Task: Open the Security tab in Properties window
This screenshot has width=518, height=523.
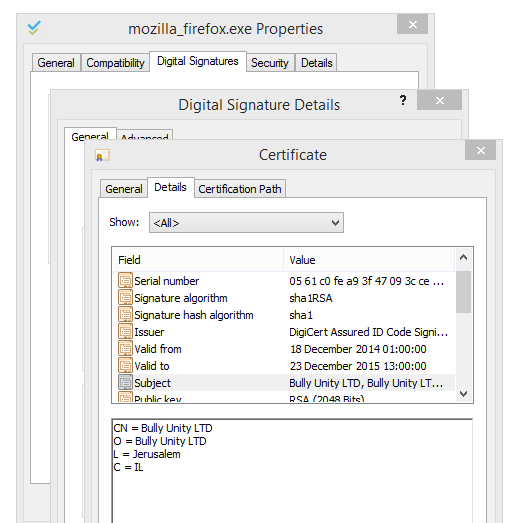Action: [x=270, y=63]
